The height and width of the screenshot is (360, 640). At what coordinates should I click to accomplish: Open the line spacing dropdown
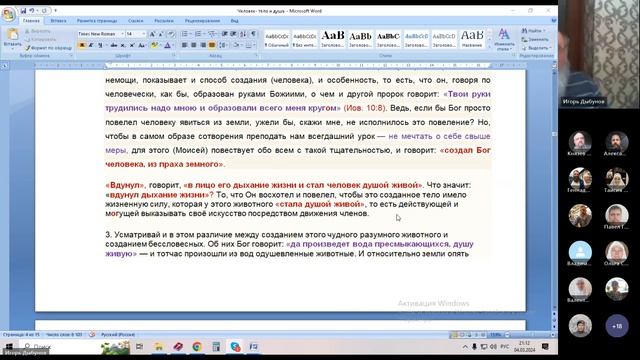[223, 45]
